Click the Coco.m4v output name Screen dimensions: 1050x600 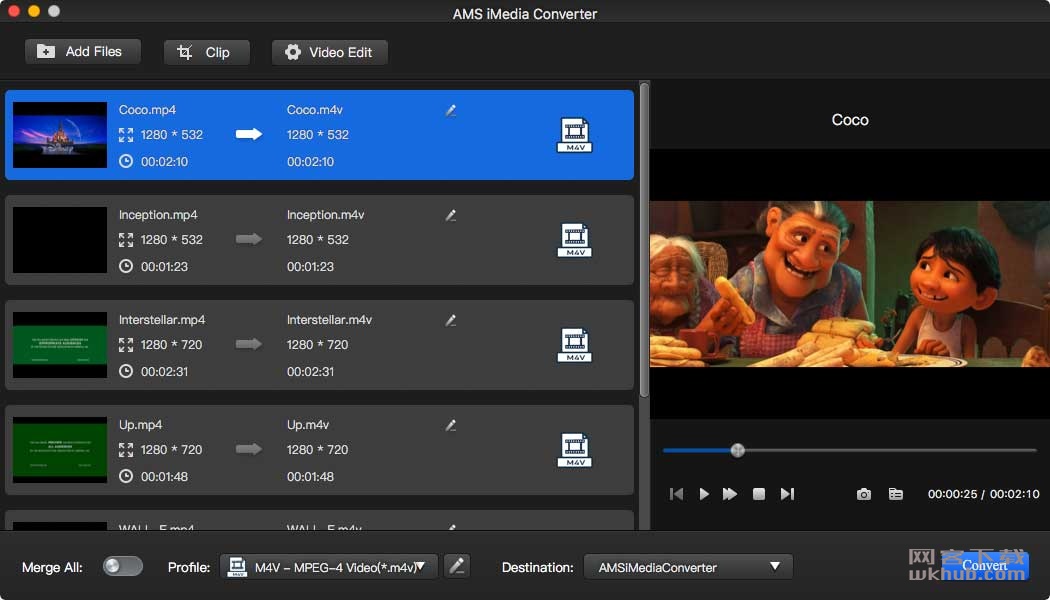click(x=315, y=110)
